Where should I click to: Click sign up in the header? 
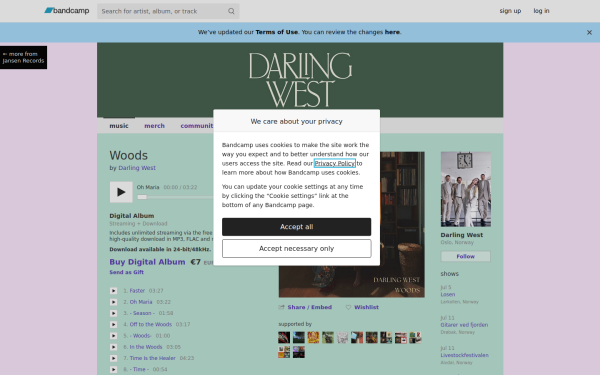510,11
